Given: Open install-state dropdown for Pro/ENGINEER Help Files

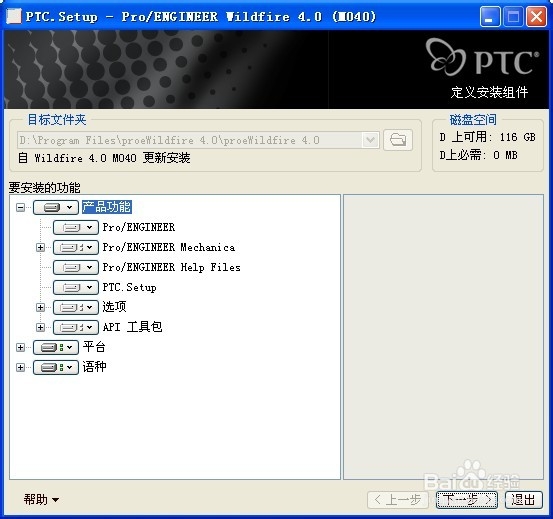Looking at the screenshot, I should point(76,268).
